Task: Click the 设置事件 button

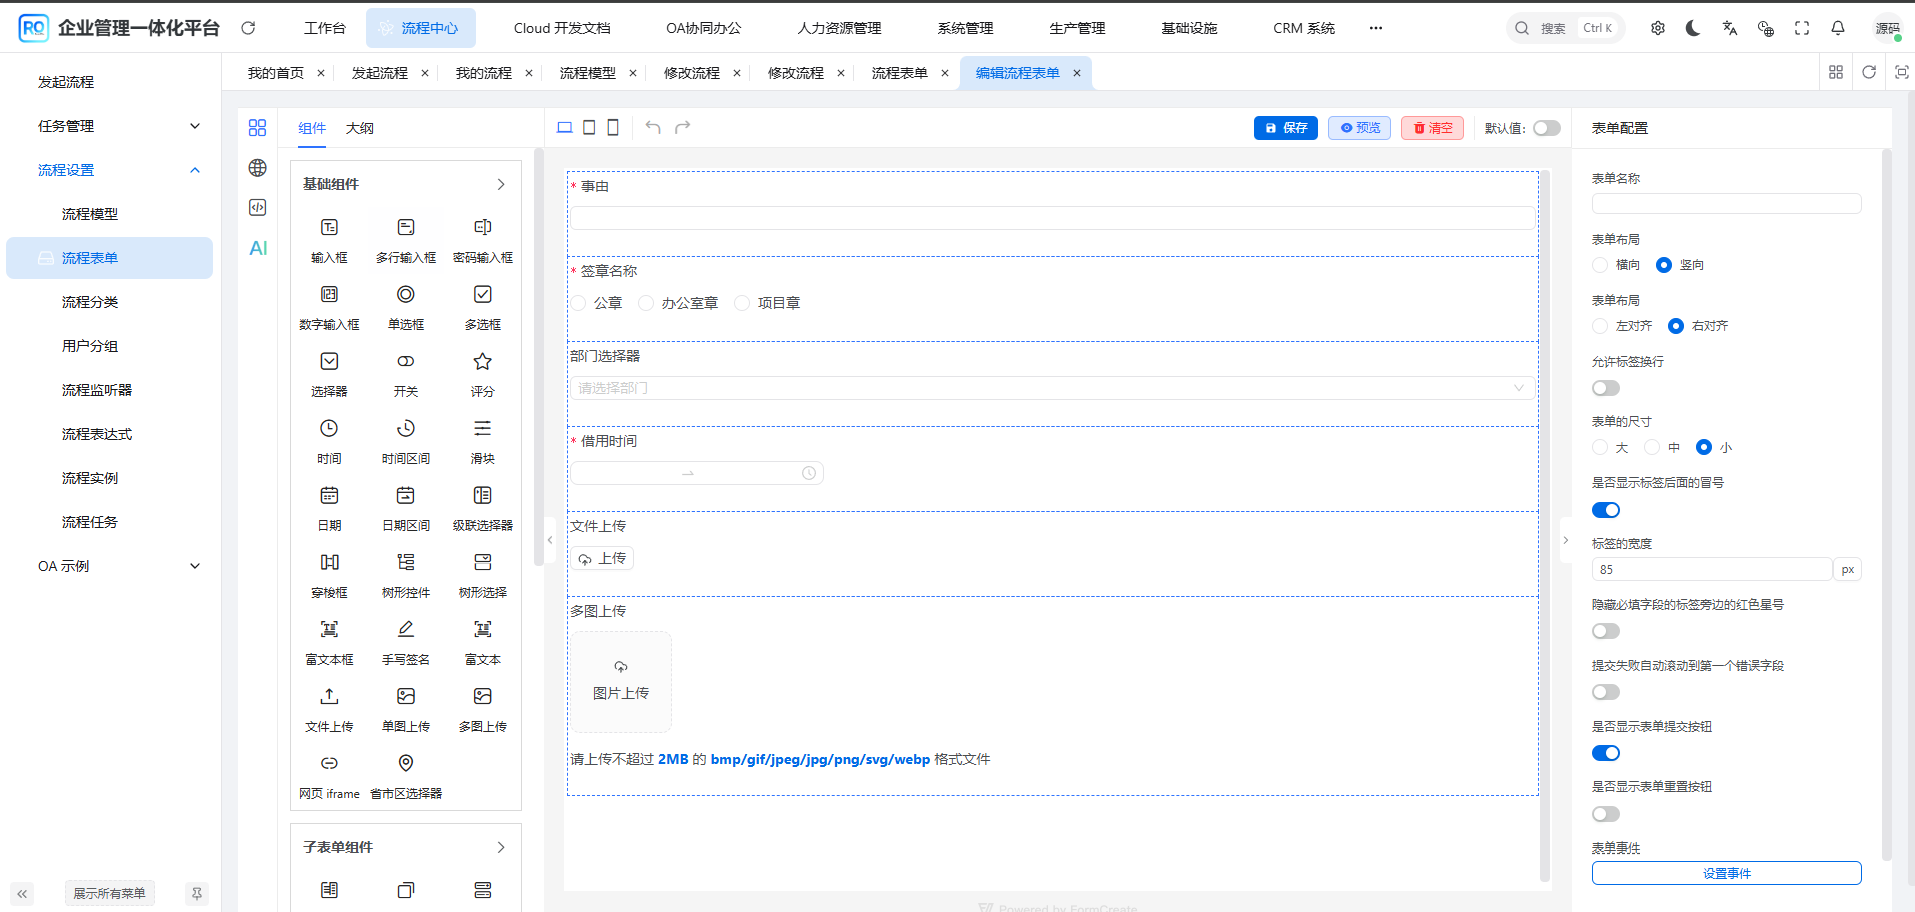Action: click(1726, 873)
